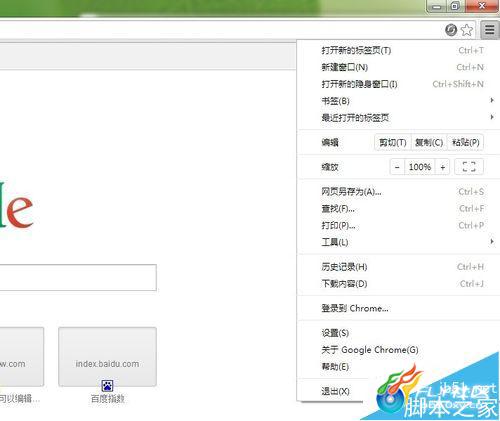The width and height of the screenshot is (500, 421).
Task: Increase zoom with the plus button
Action: pos(442,167)
